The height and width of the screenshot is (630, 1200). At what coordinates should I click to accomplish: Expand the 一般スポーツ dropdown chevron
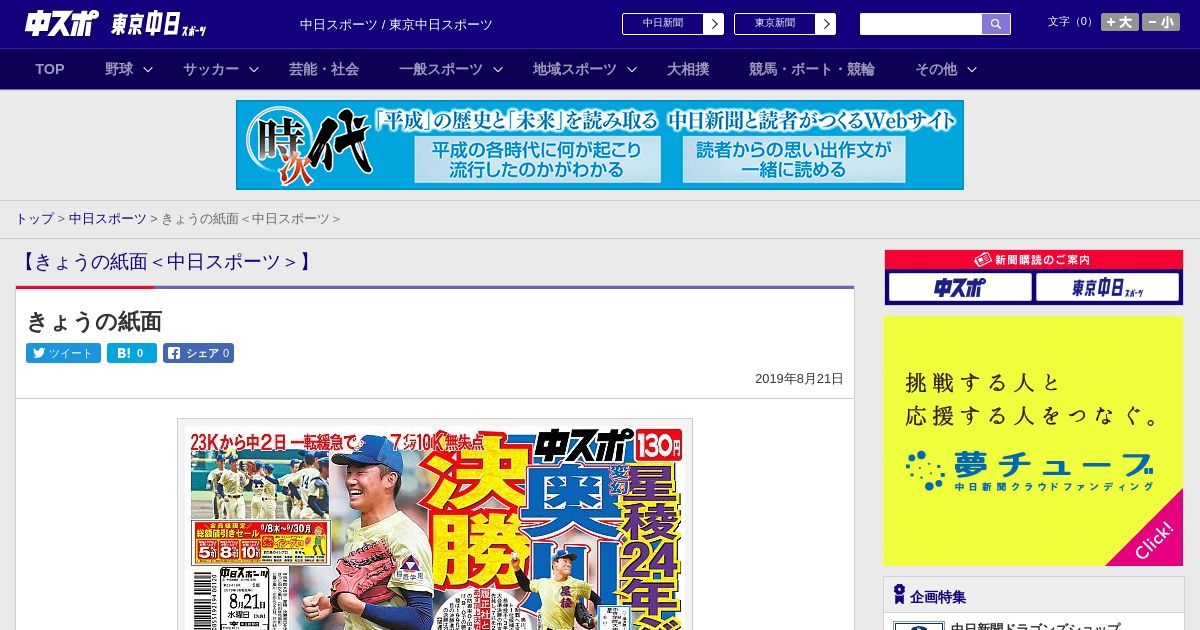[x=498, y=70]
